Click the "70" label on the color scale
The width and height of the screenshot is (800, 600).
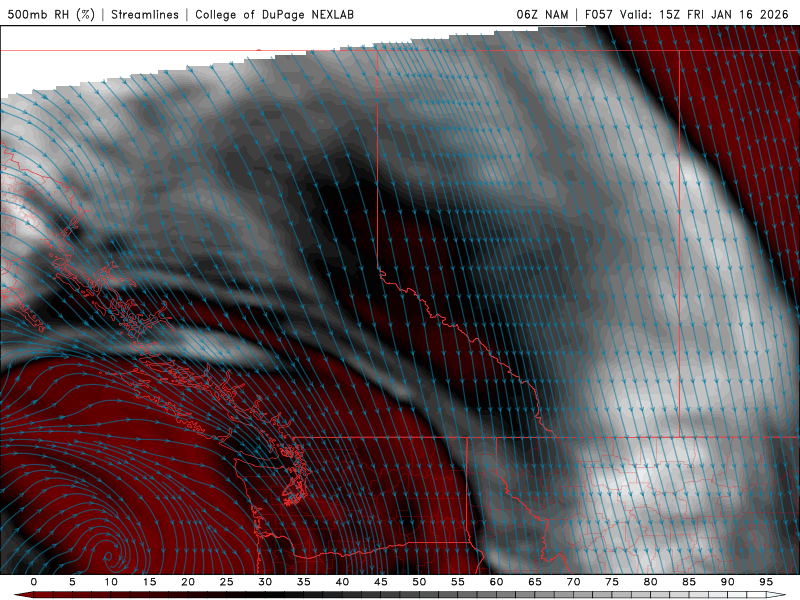[x=573, y=582]
